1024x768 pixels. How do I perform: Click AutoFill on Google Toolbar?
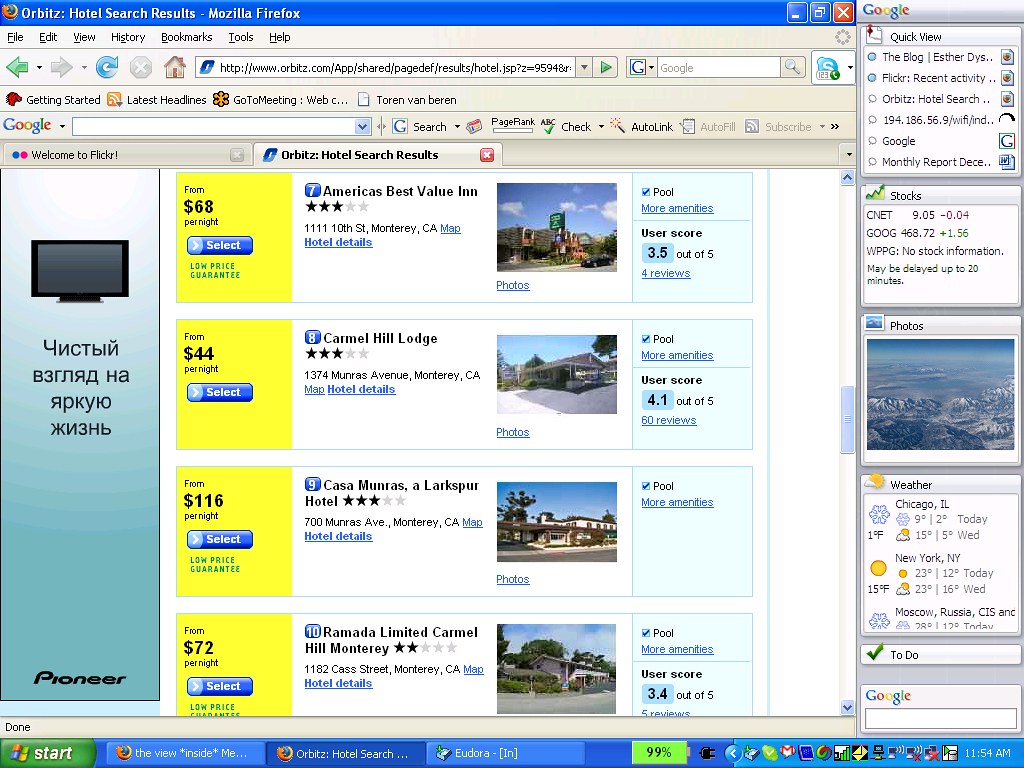point(708,127)
